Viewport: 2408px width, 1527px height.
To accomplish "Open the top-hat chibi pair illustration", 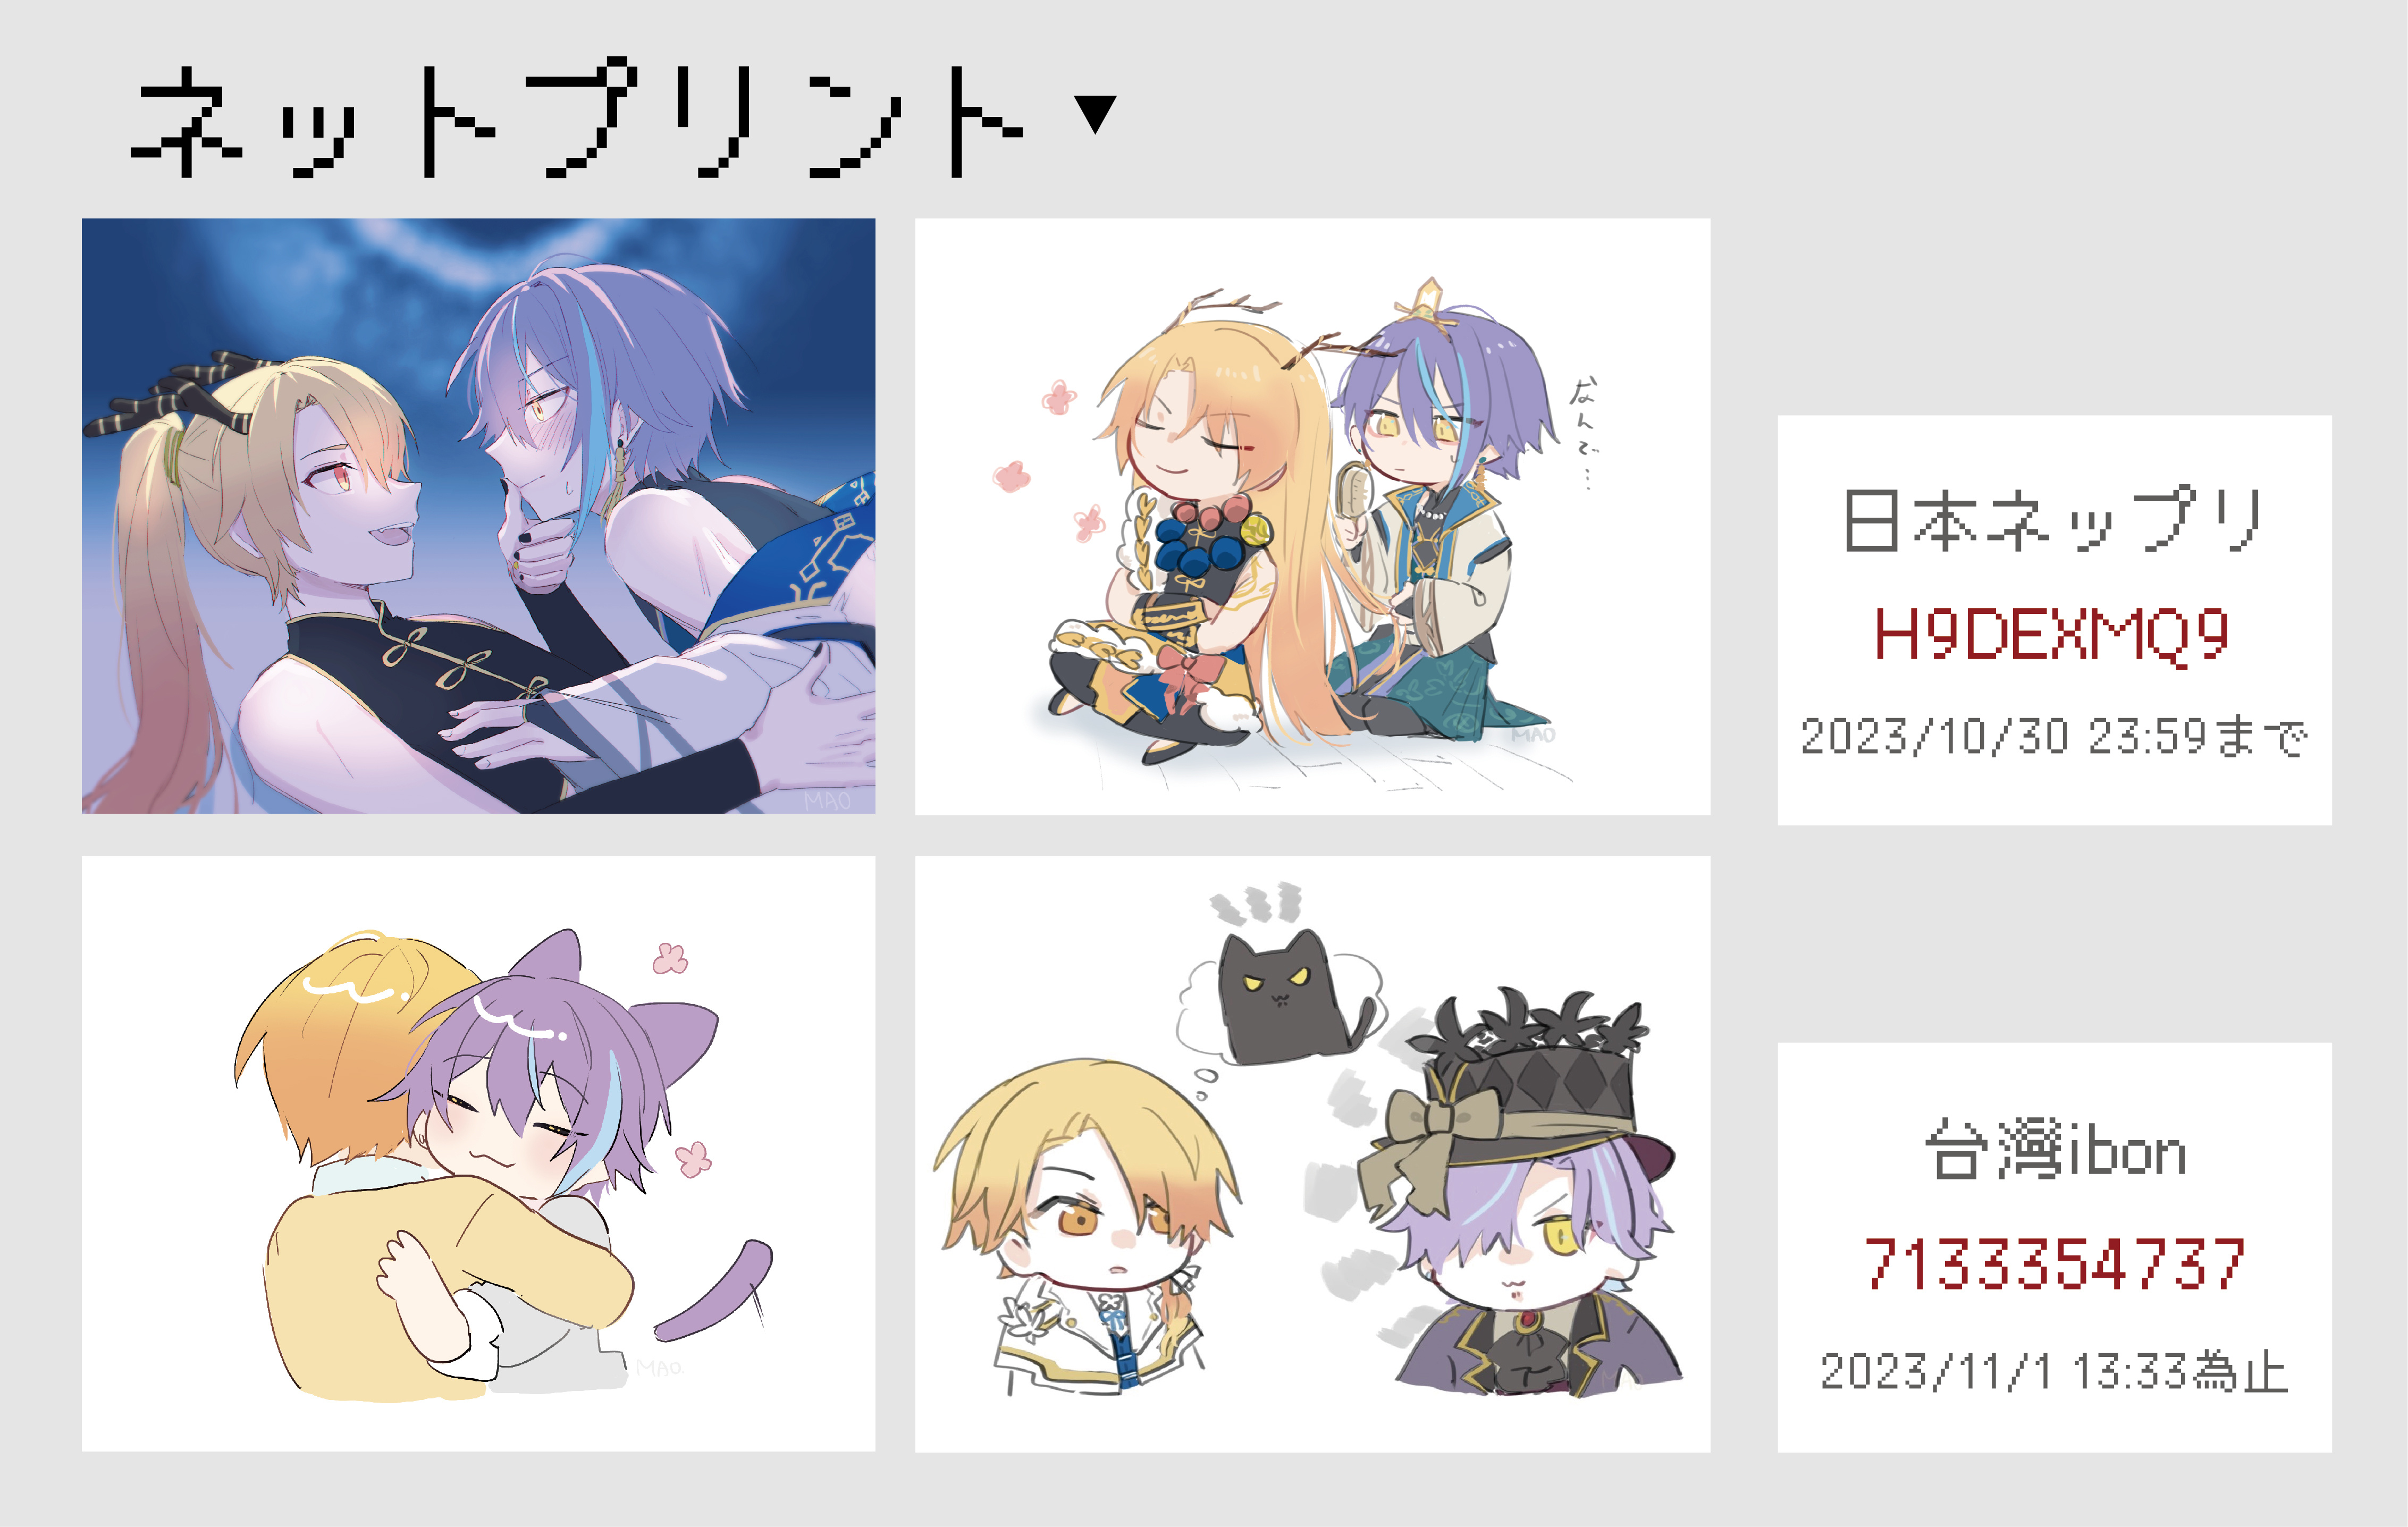I will pyautogui.click(x=1312, y=1153).
